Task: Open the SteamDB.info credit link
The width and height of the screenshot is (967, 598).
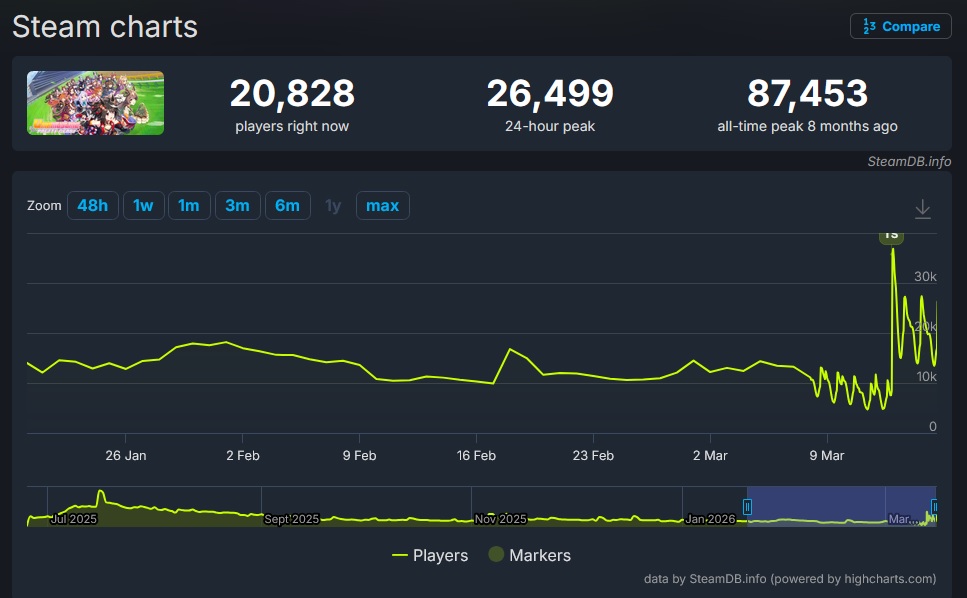Action: [909, 162]
